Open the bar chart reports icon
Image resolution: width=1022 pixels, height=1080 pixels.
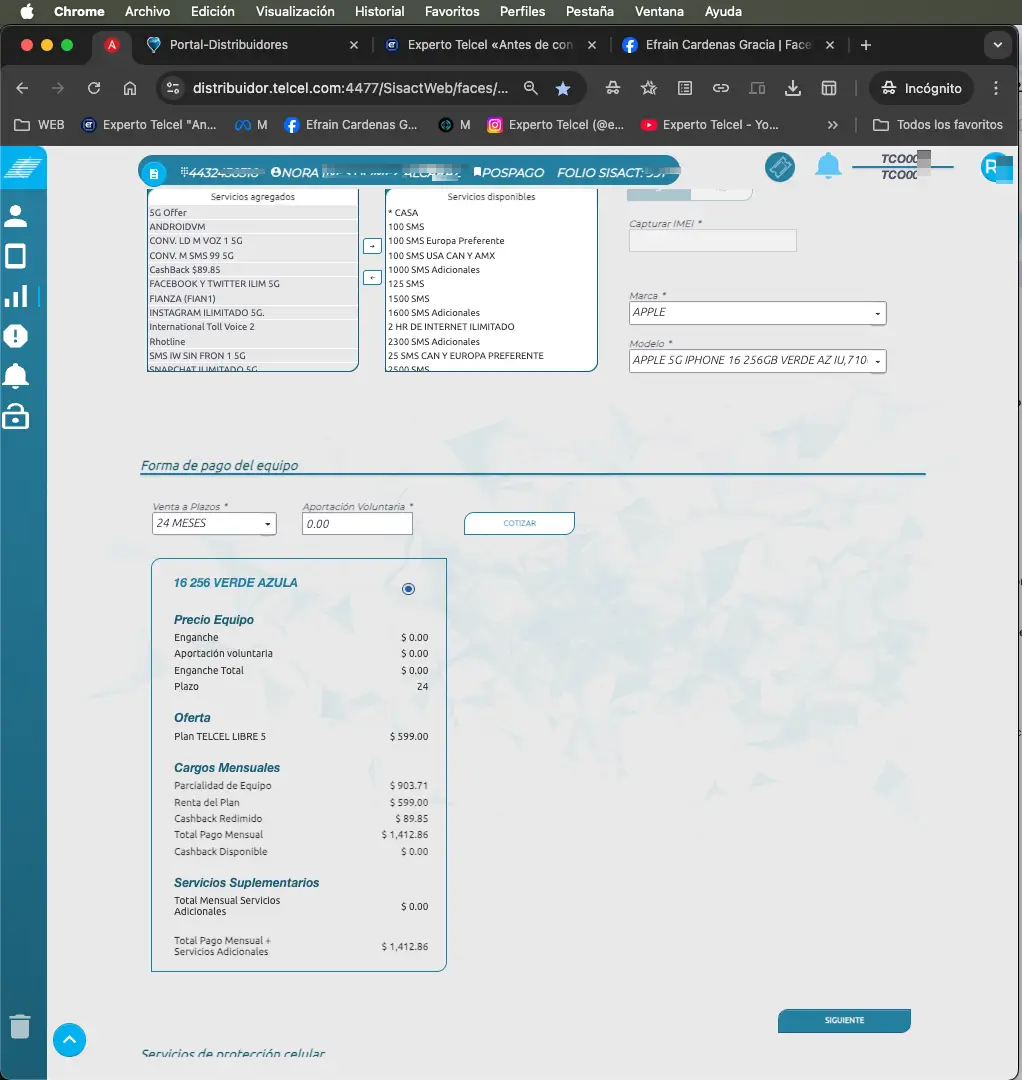[16, 296]
